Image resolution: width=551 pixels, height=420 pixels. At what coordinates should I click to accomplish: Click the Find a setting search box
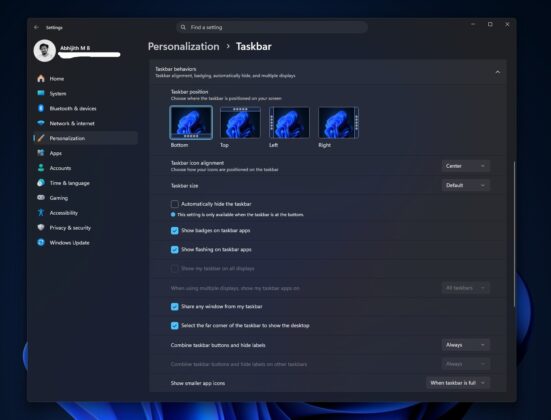[272, 27]
